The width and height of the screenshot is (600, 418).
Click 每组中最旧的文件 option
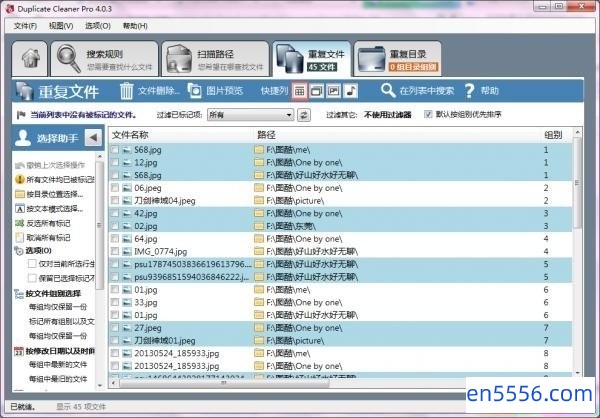[58, 379]
